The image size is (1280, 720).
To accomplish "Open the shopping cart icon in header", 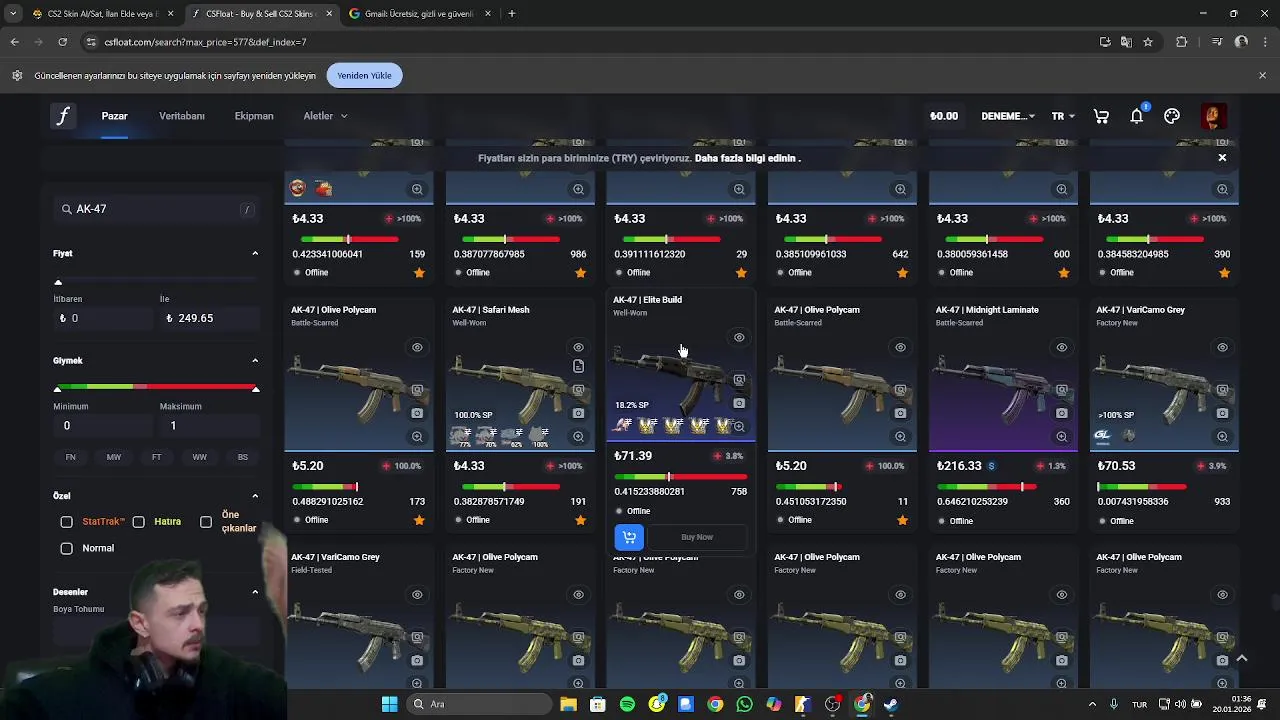I will 1101,116.
